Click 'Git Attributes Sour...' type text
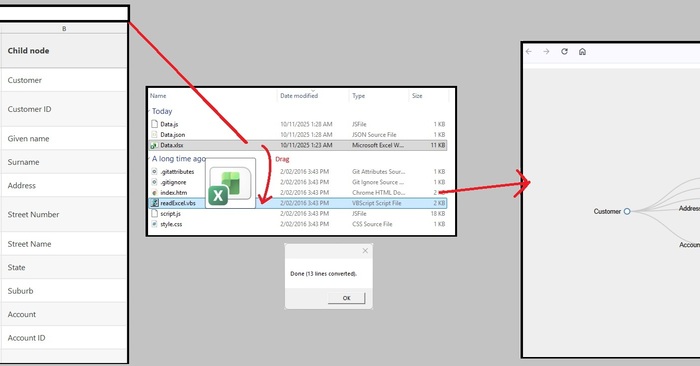This screenshot has height=366, width=700. [x=379, y=172]
